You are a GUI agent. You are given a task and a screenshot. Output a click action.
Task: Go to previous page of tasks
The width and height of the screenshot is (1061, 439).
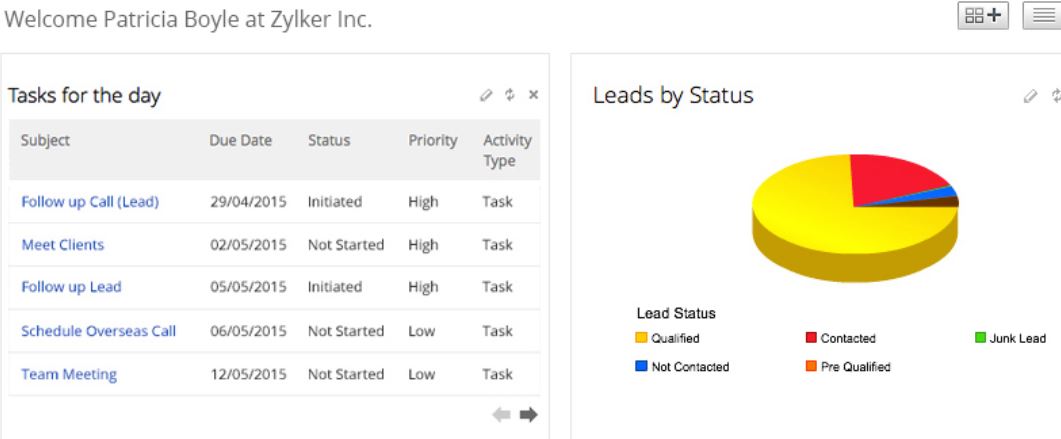click(x=502, y=414)
